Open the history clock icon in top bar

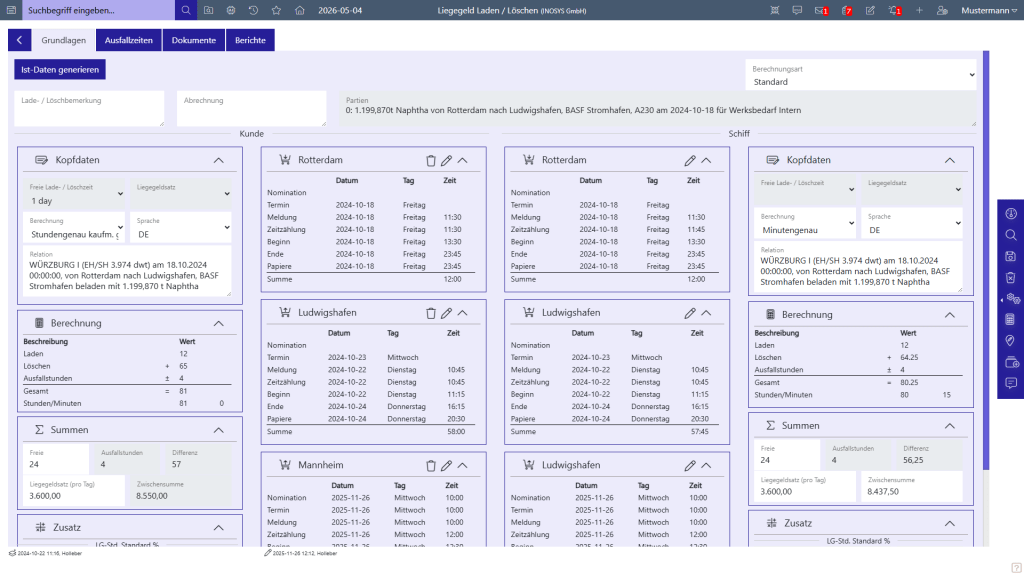pyautogui.click(x=253, y=10)
